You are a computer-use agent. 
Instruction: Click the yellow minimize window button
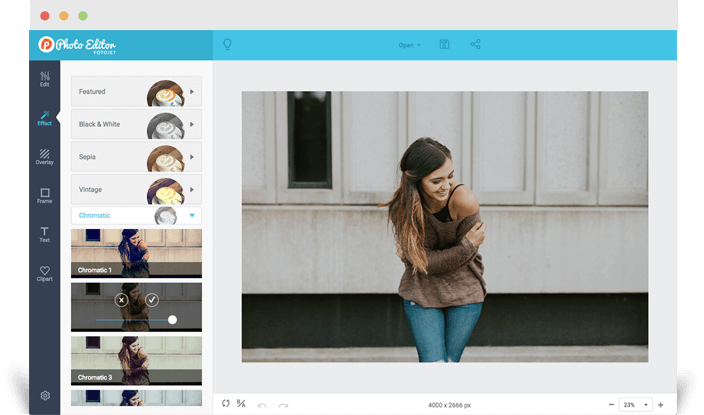64,16
